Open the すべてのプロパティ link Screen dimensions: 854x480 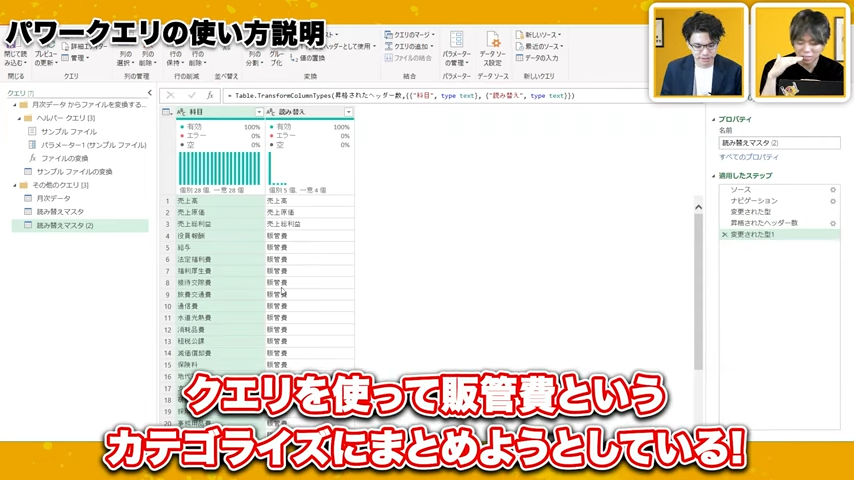tap(749, 157)
